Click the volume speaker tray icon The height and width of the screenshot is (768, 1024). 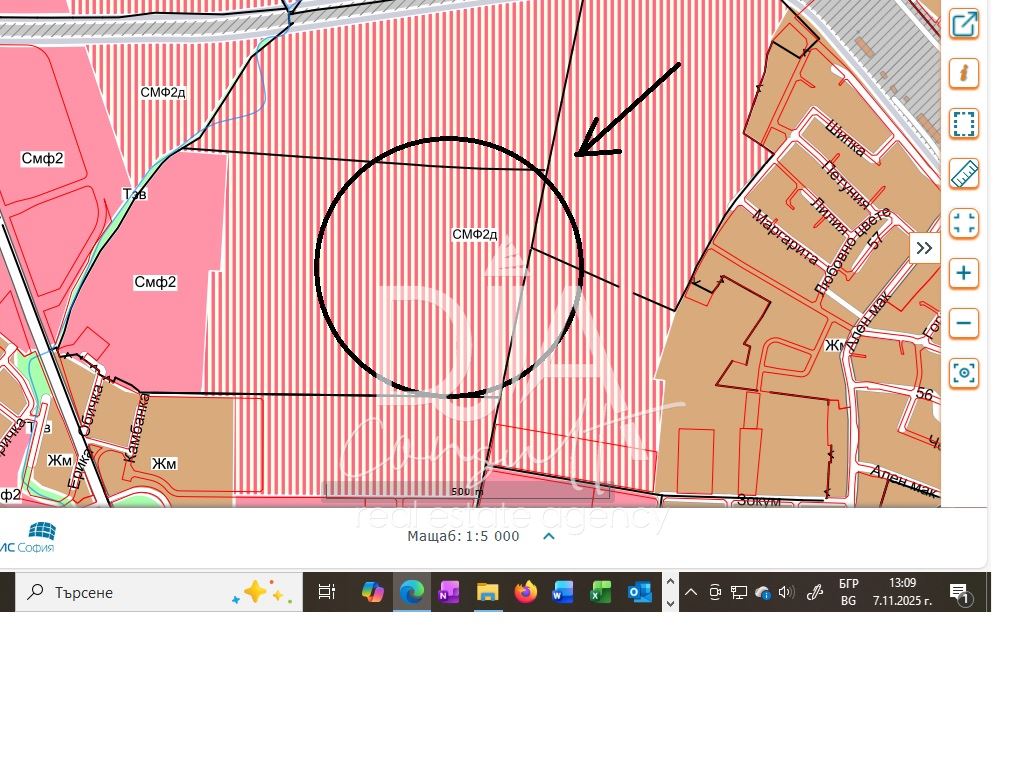pos(786,592)
